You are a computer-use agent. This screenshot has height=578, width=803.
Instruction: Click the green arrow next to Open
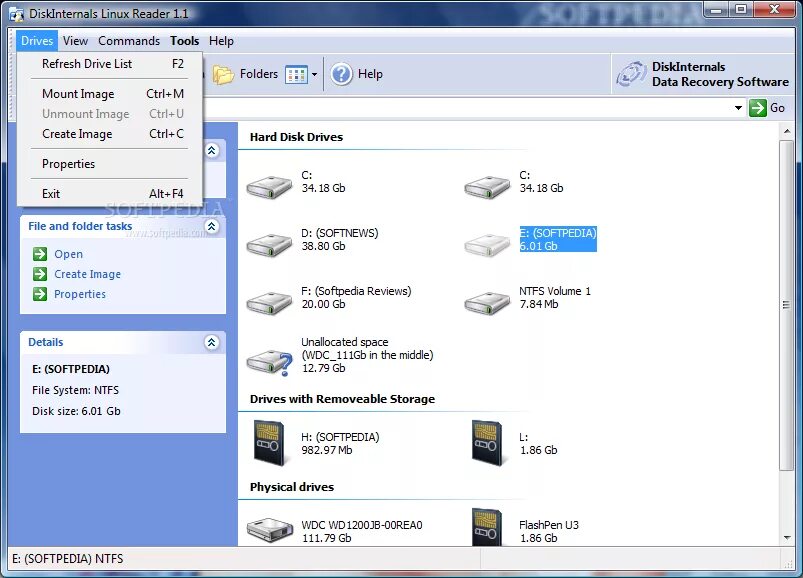[40, 254]
